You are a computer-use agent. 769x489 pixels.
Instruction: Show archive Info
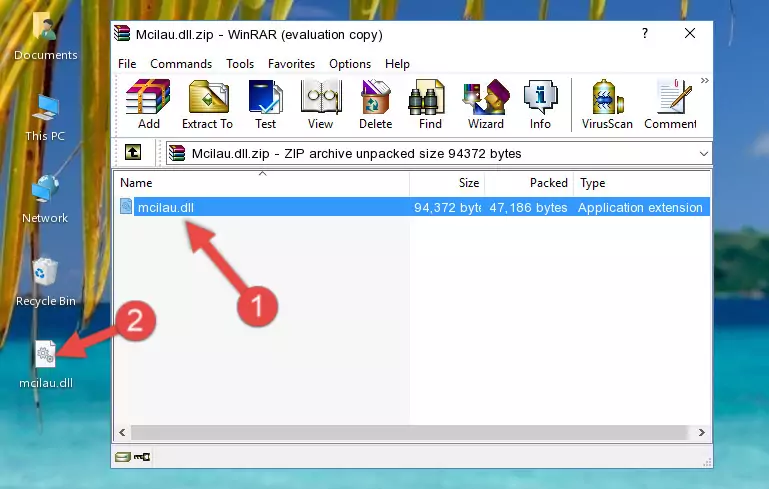click(x=540, y=104)
